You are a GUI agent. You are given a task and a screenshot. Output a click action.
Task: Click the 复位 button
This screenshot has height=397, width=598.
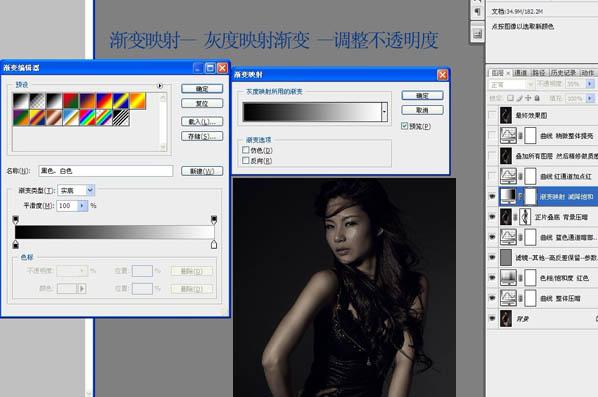[202, 103]
